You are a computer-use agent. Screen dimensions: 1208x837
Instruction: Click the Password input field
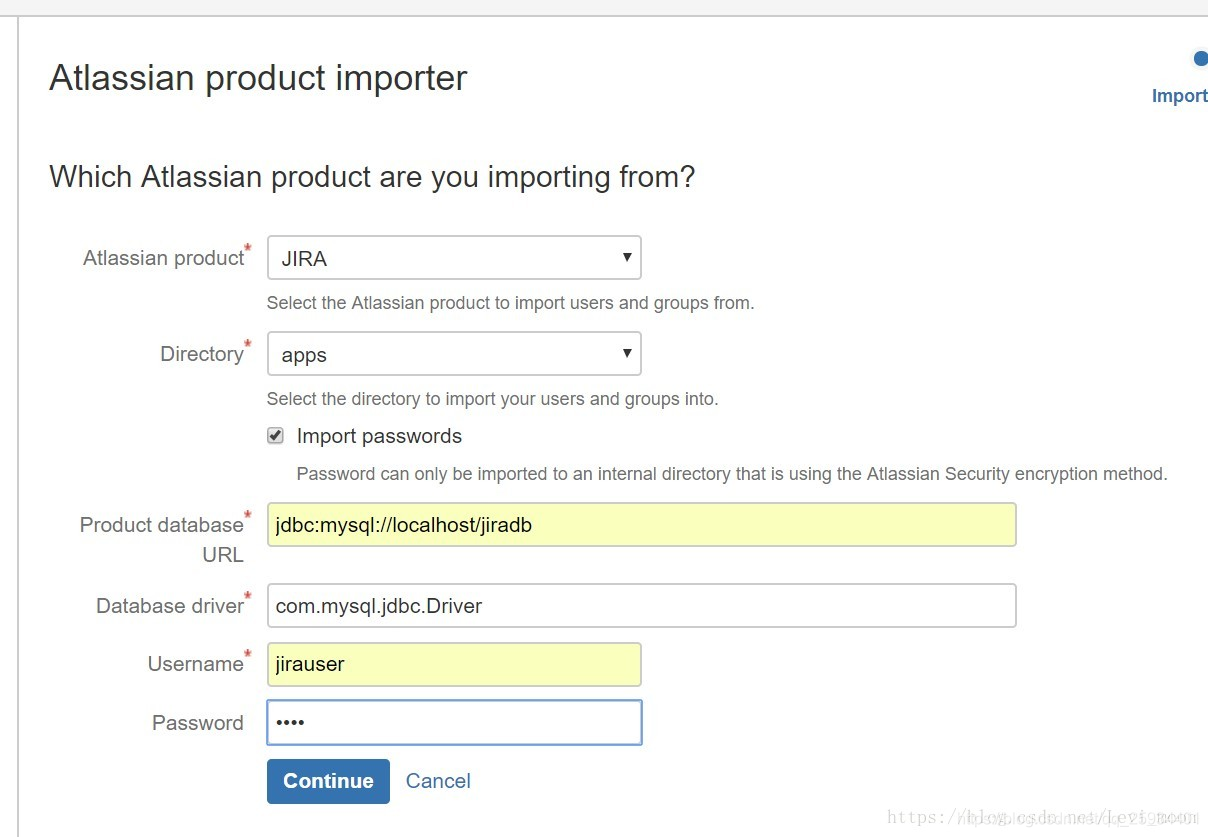pos(454,723)
